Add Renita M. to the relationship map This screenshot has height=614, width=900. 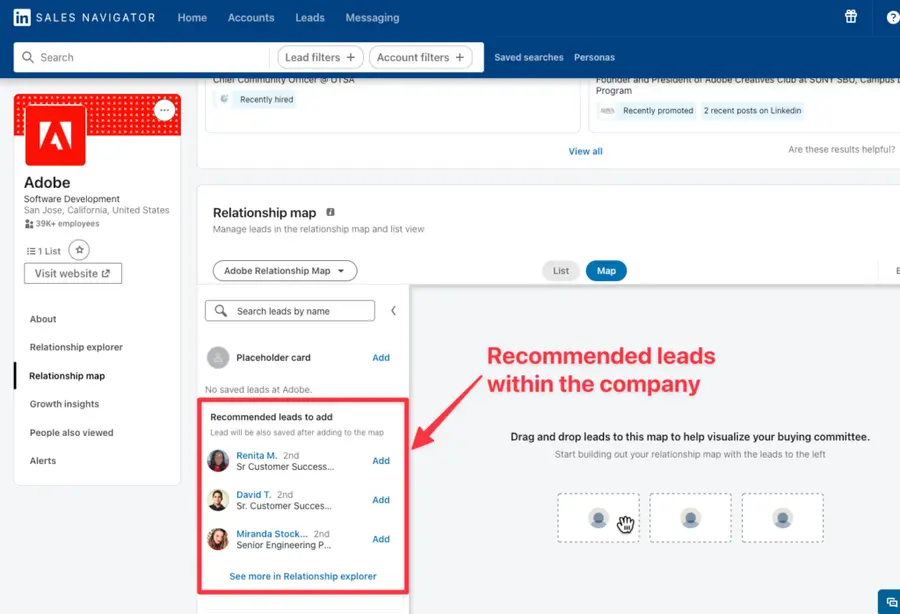380,460
